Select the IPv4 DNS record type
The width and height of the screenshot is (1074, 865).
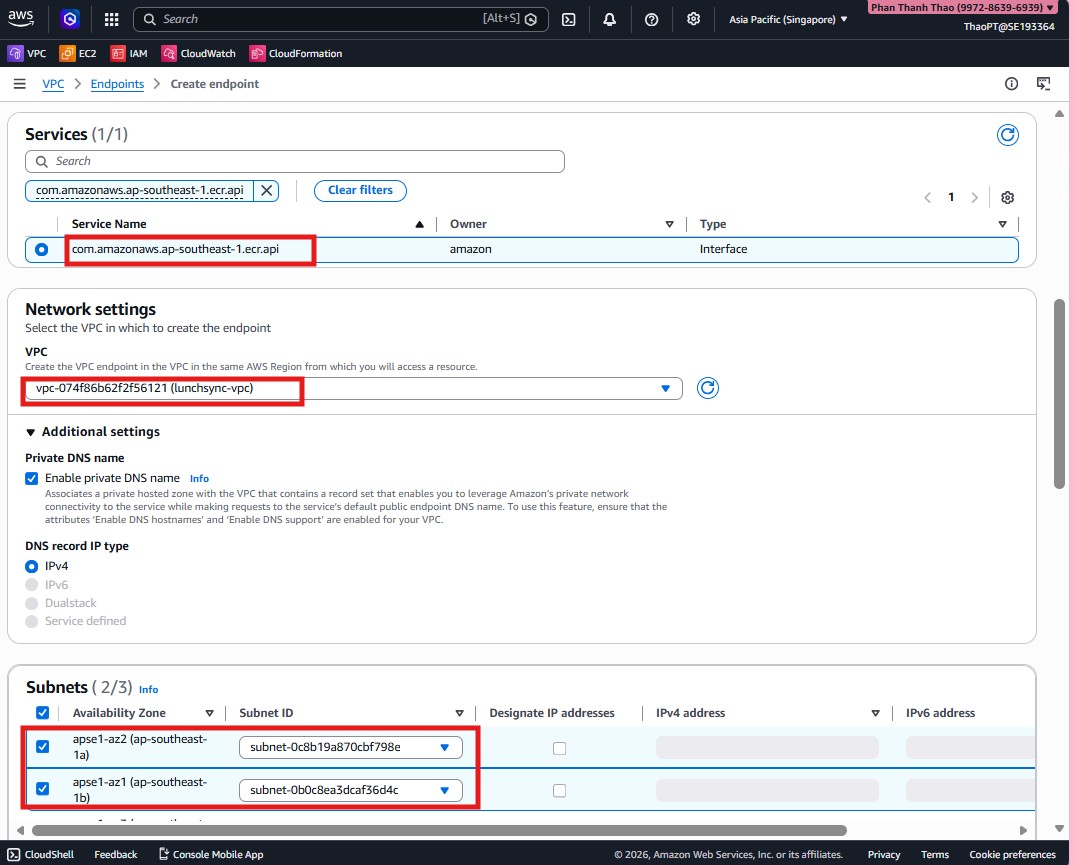32,566
